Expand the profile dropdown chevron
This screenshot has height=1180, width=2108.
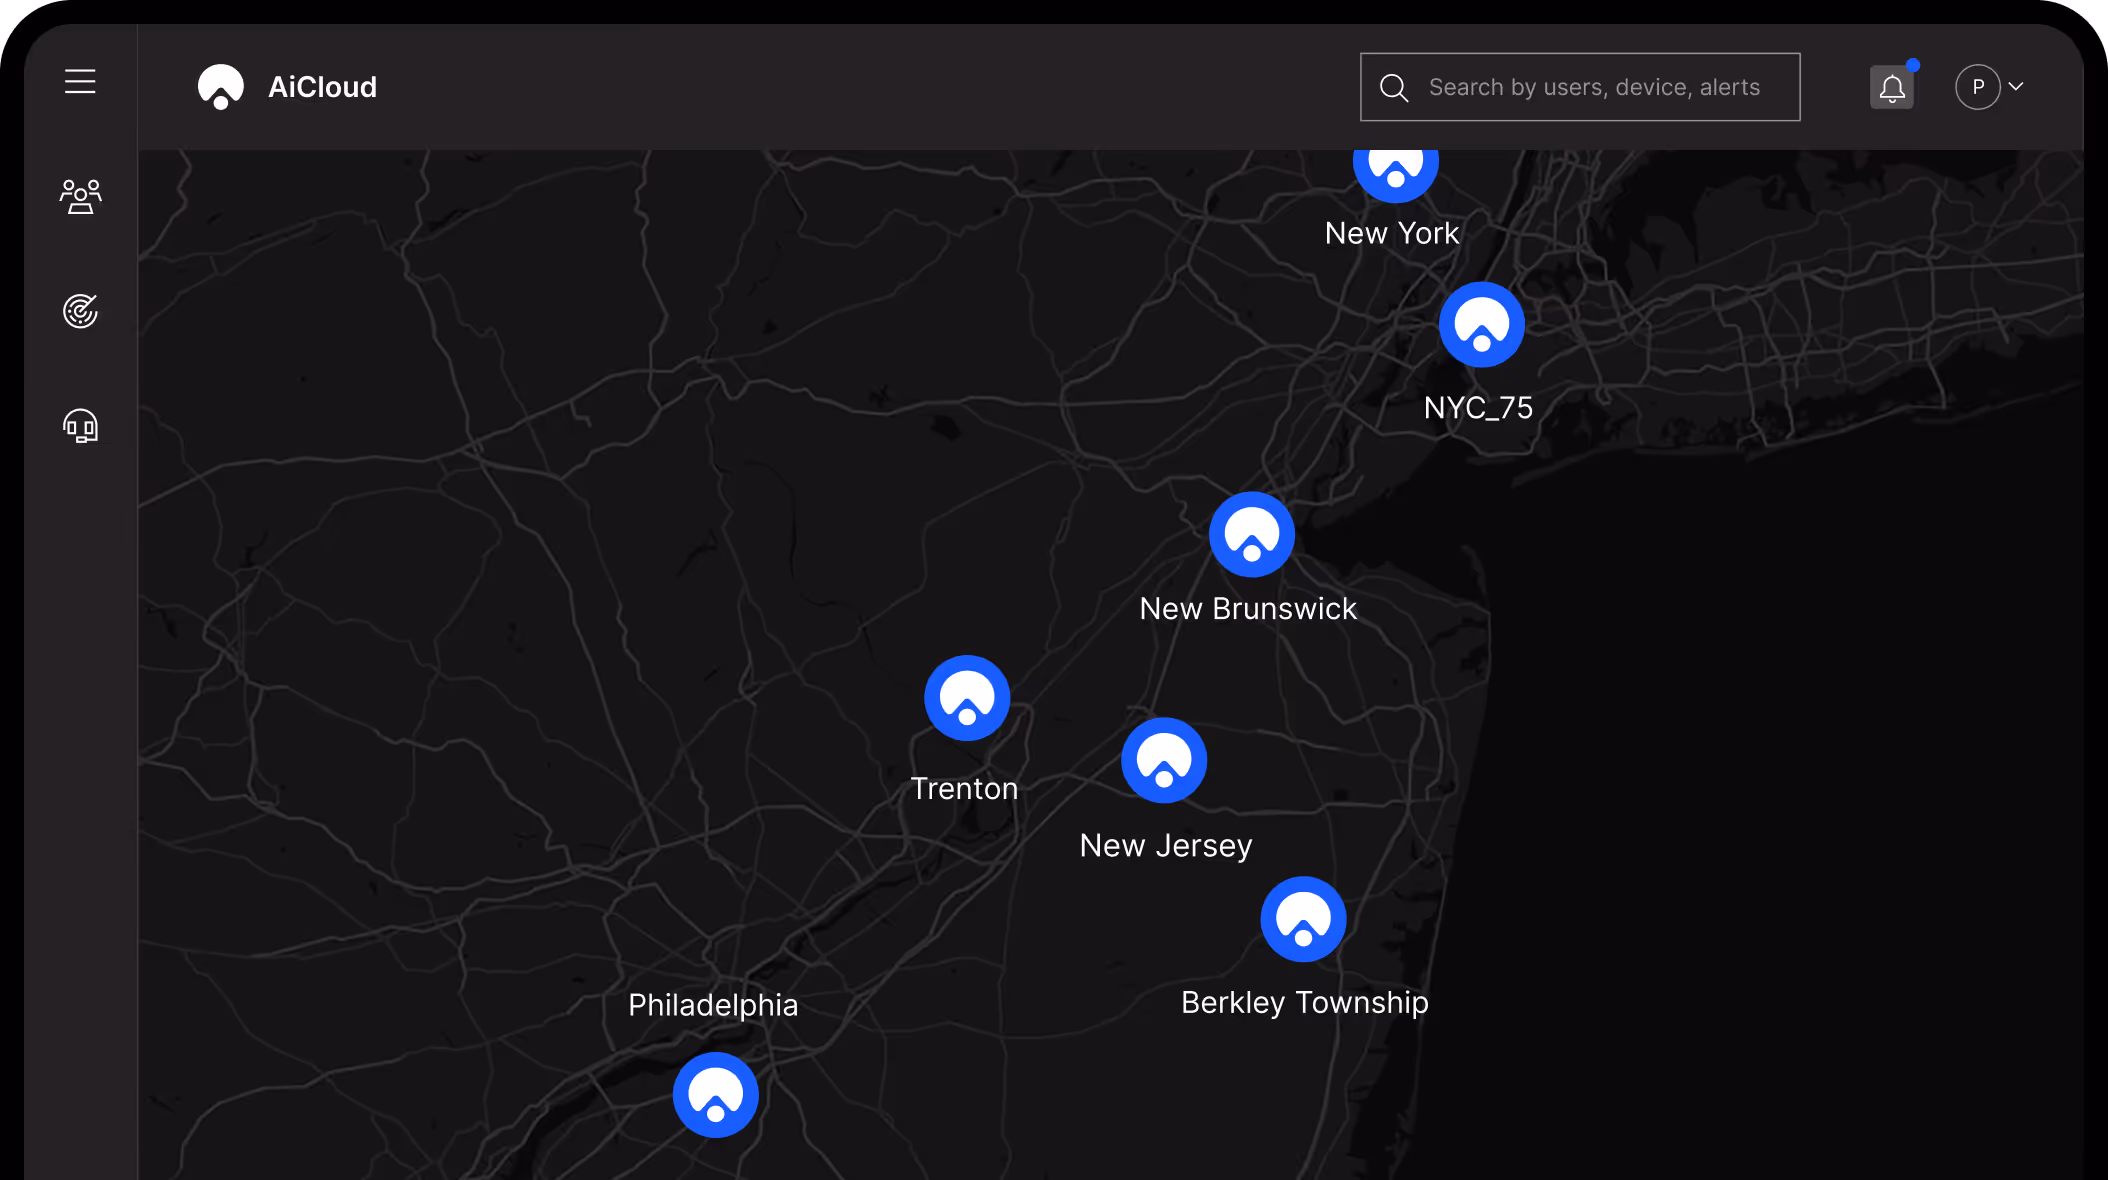(2016, 87)
